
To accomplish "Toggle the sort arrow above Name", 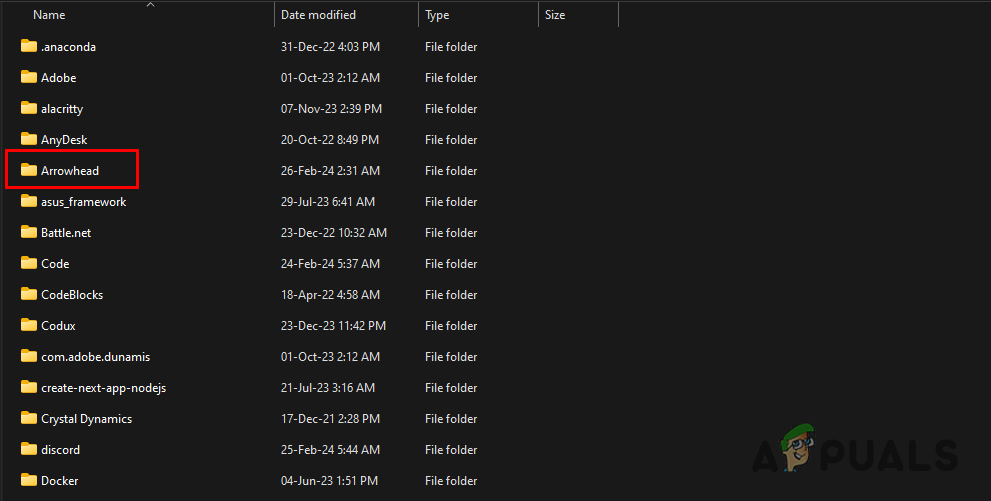I will point(150,5).
